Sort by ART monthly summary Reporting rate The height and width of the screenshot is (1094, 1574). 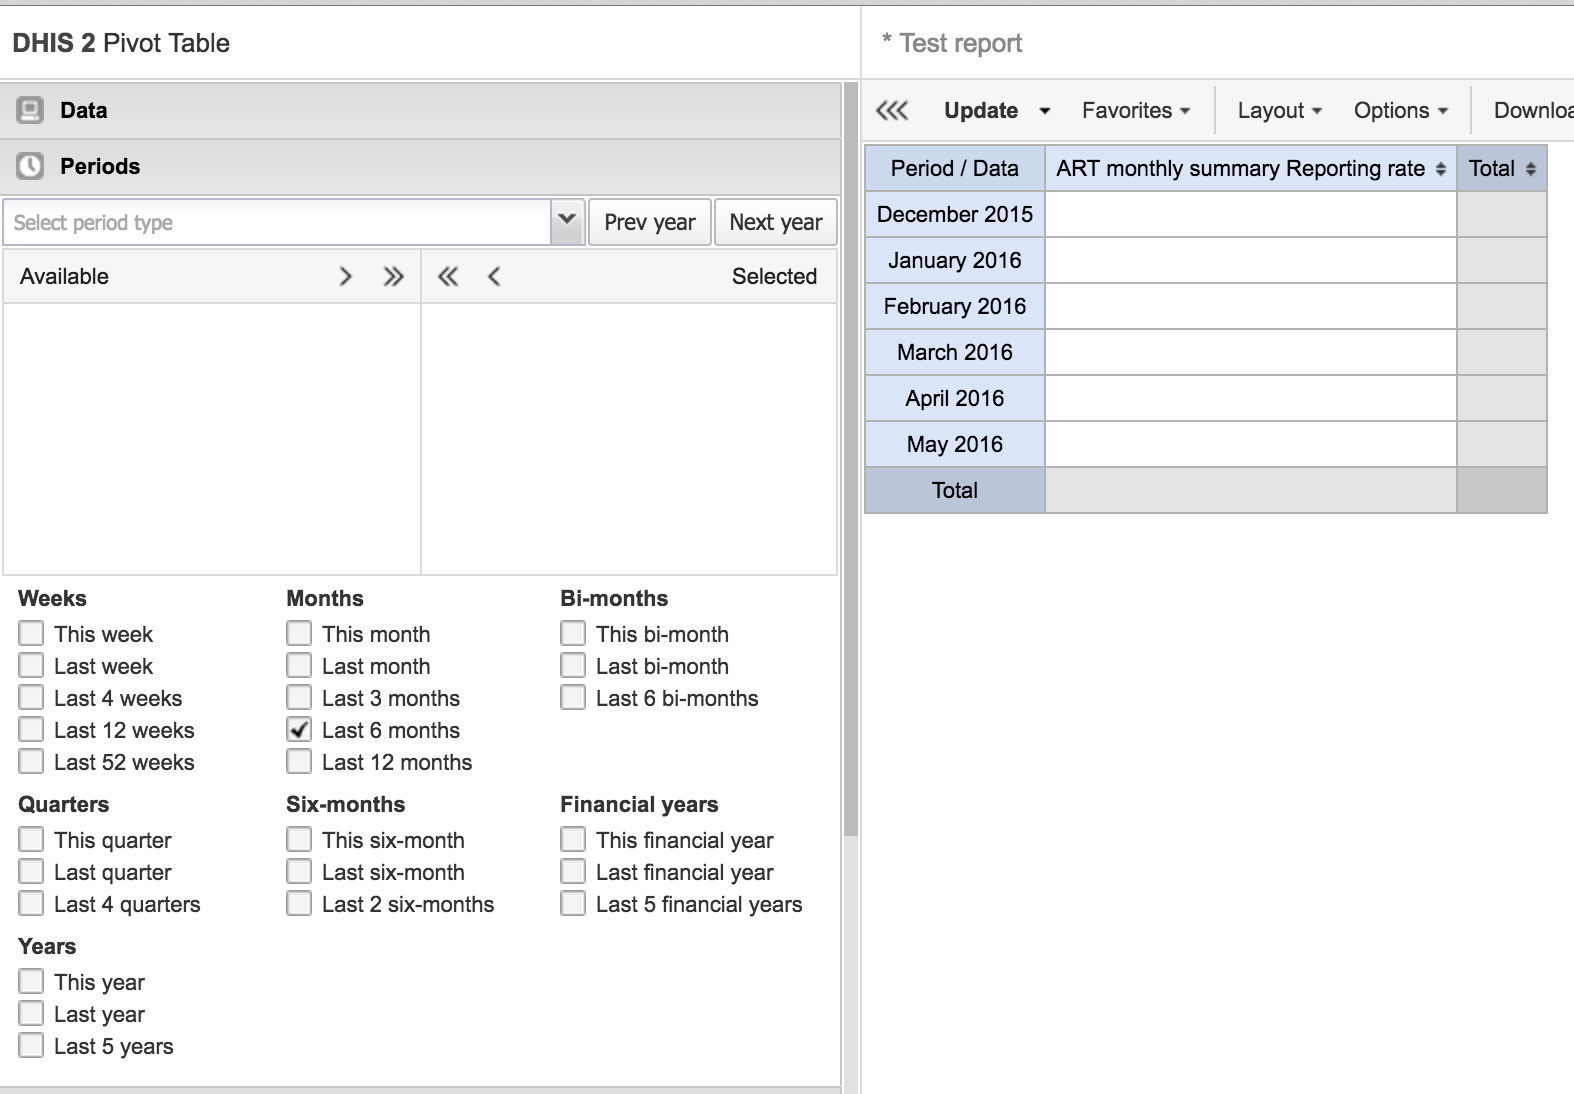pos(1440,169)
